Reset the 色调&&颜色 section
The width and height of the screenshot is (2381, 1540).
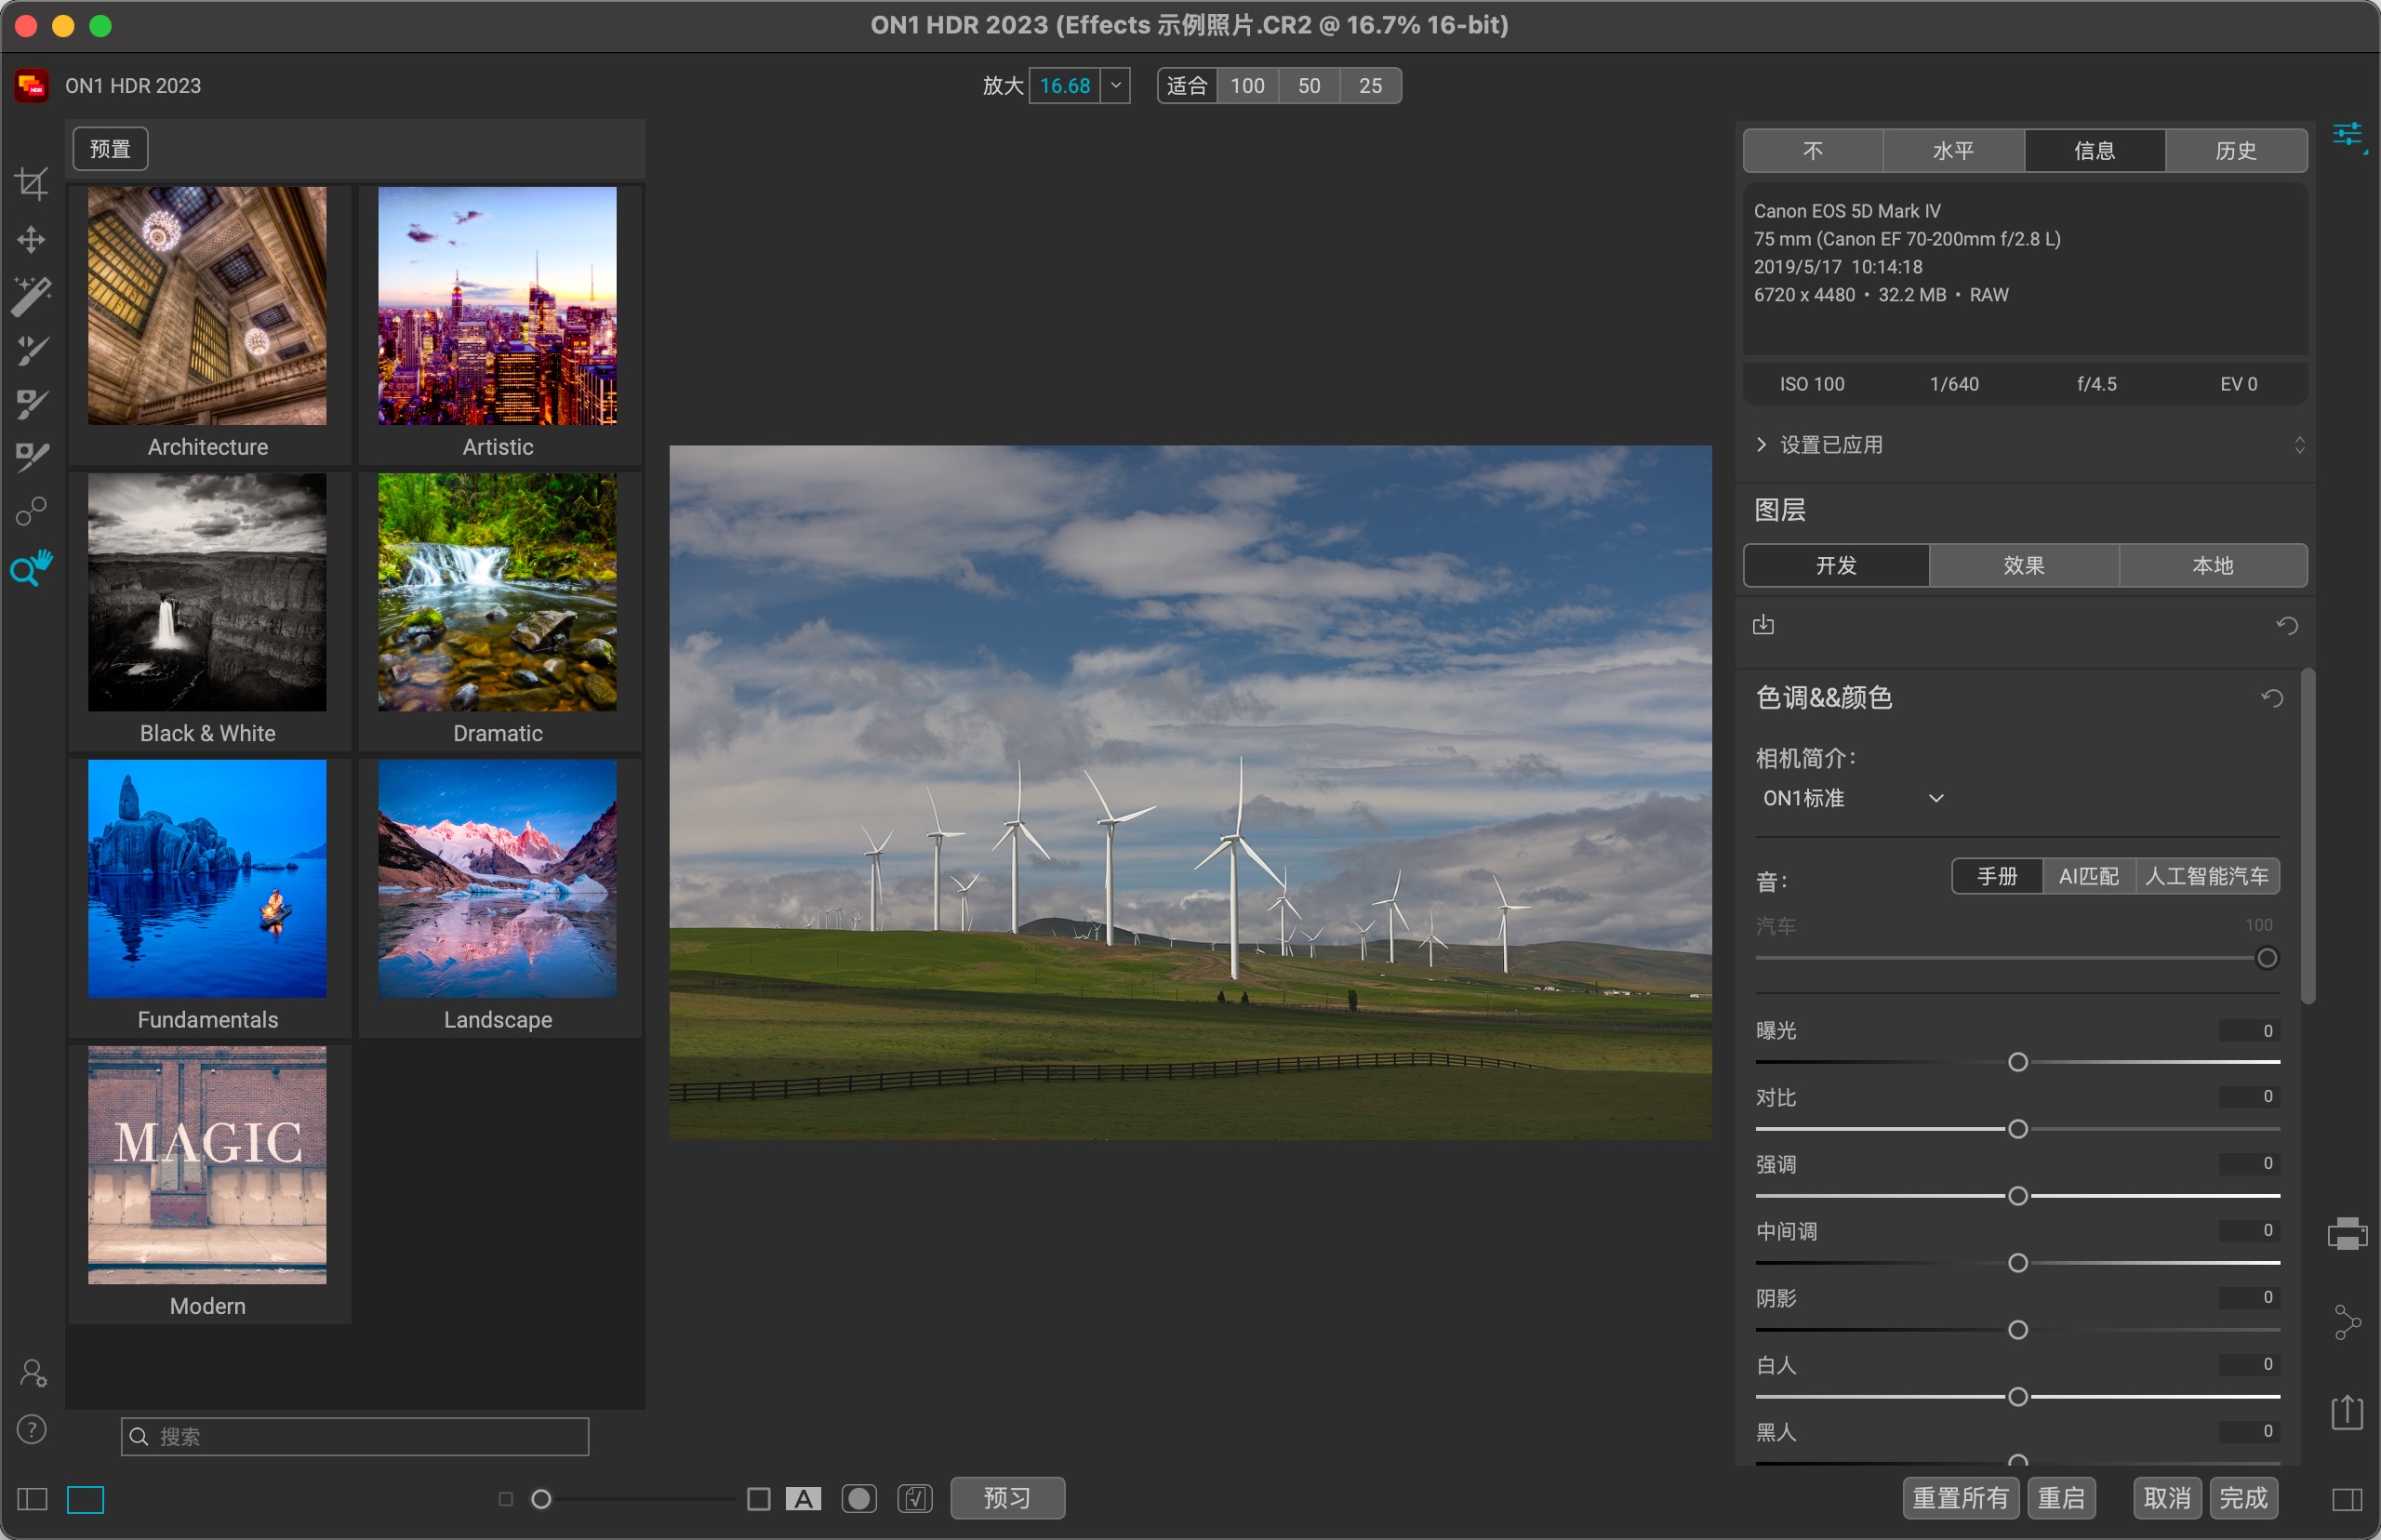[2272, 698]
